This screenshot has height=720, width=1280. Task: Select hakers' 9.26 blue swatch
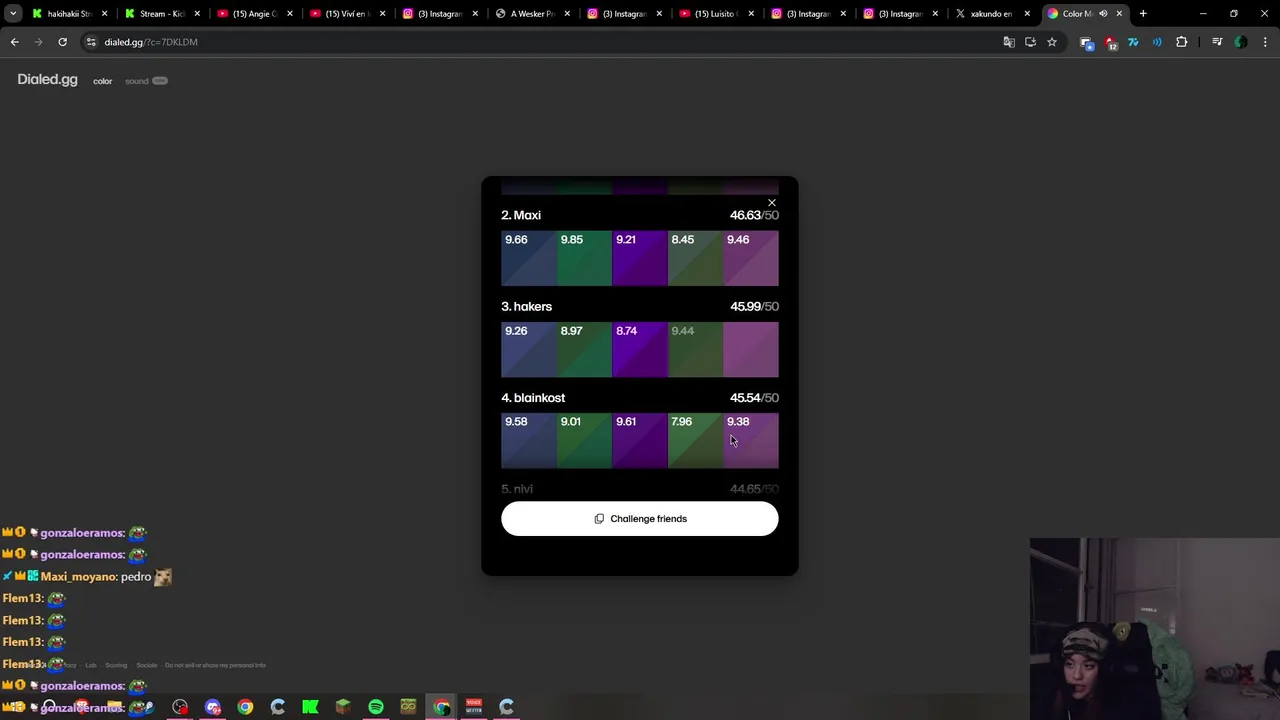(x=529, y=349)
